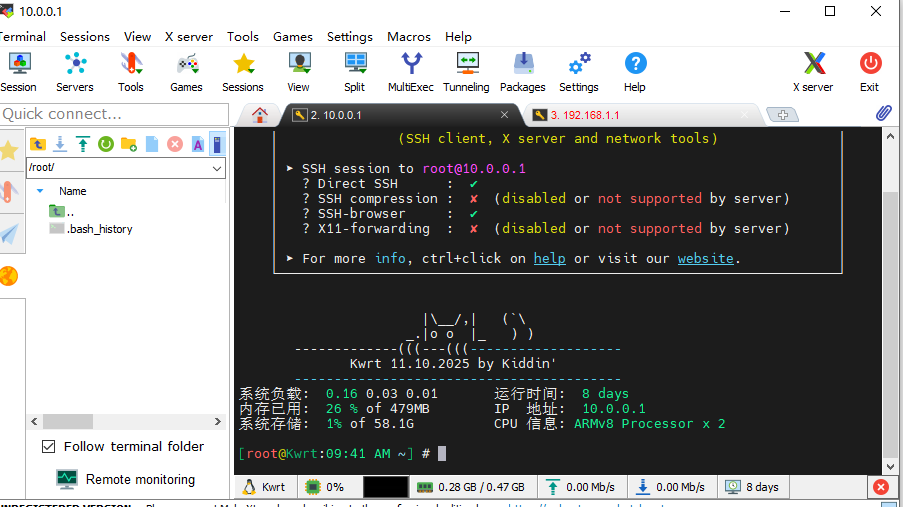Open the /root/ path dropdown
Image resolution: width=903 pixels, height=507 pixels.
click(x=217, y=168)
